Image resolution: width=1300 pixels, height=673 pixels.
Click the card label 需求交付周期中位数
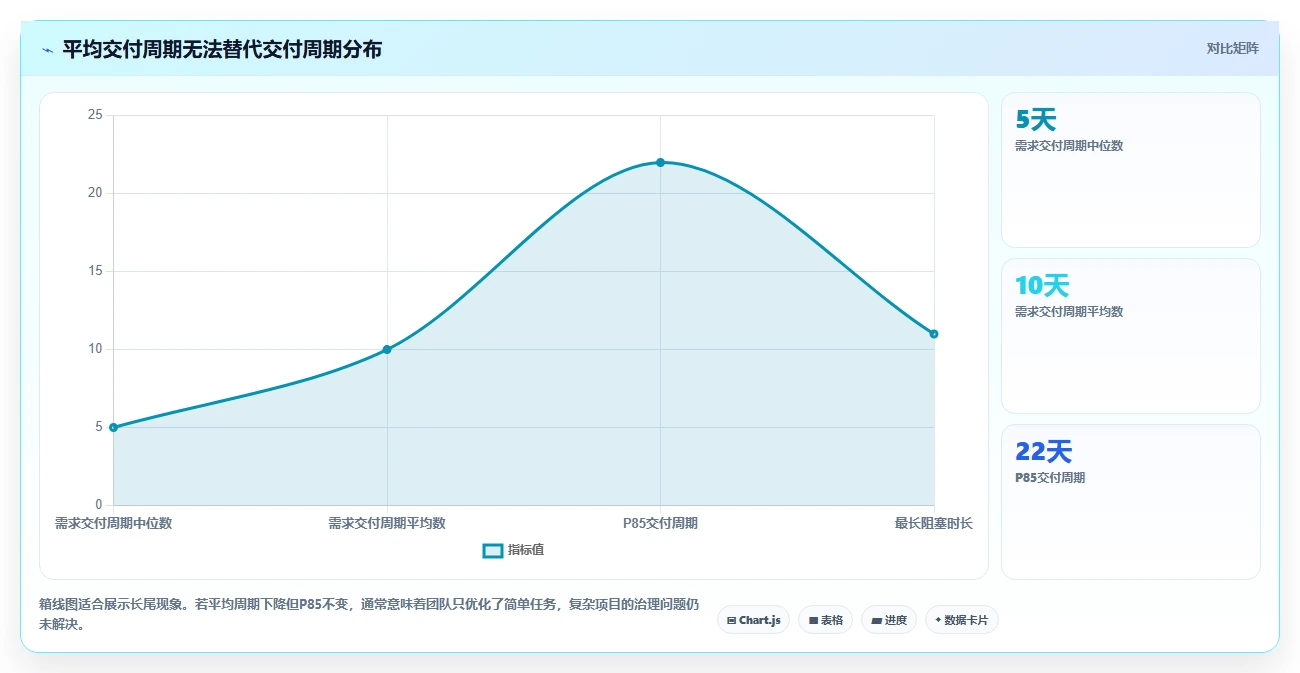[1069, 145]
